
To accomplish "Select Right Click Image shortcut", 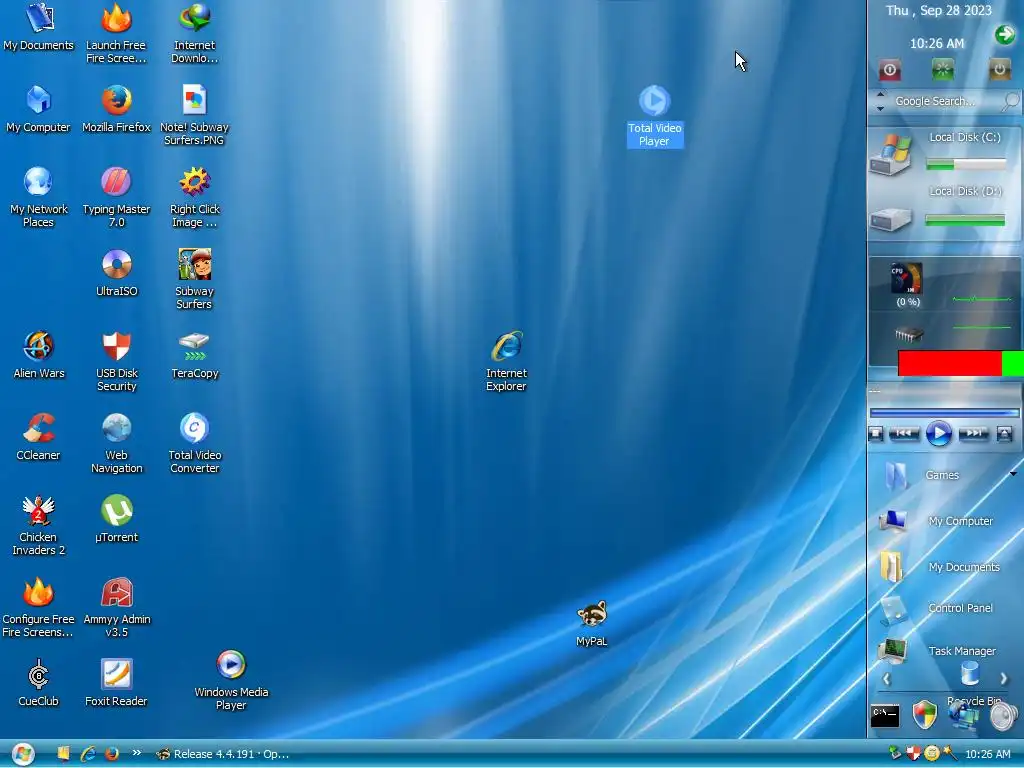I will pos(195,197).
